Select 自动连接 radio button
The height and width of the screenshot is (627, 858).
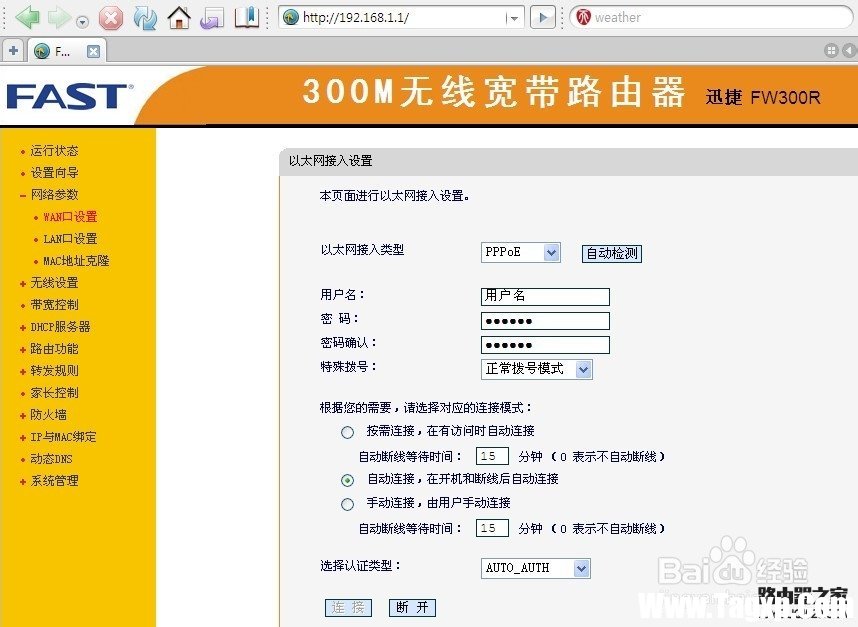[x=347, y=480]
